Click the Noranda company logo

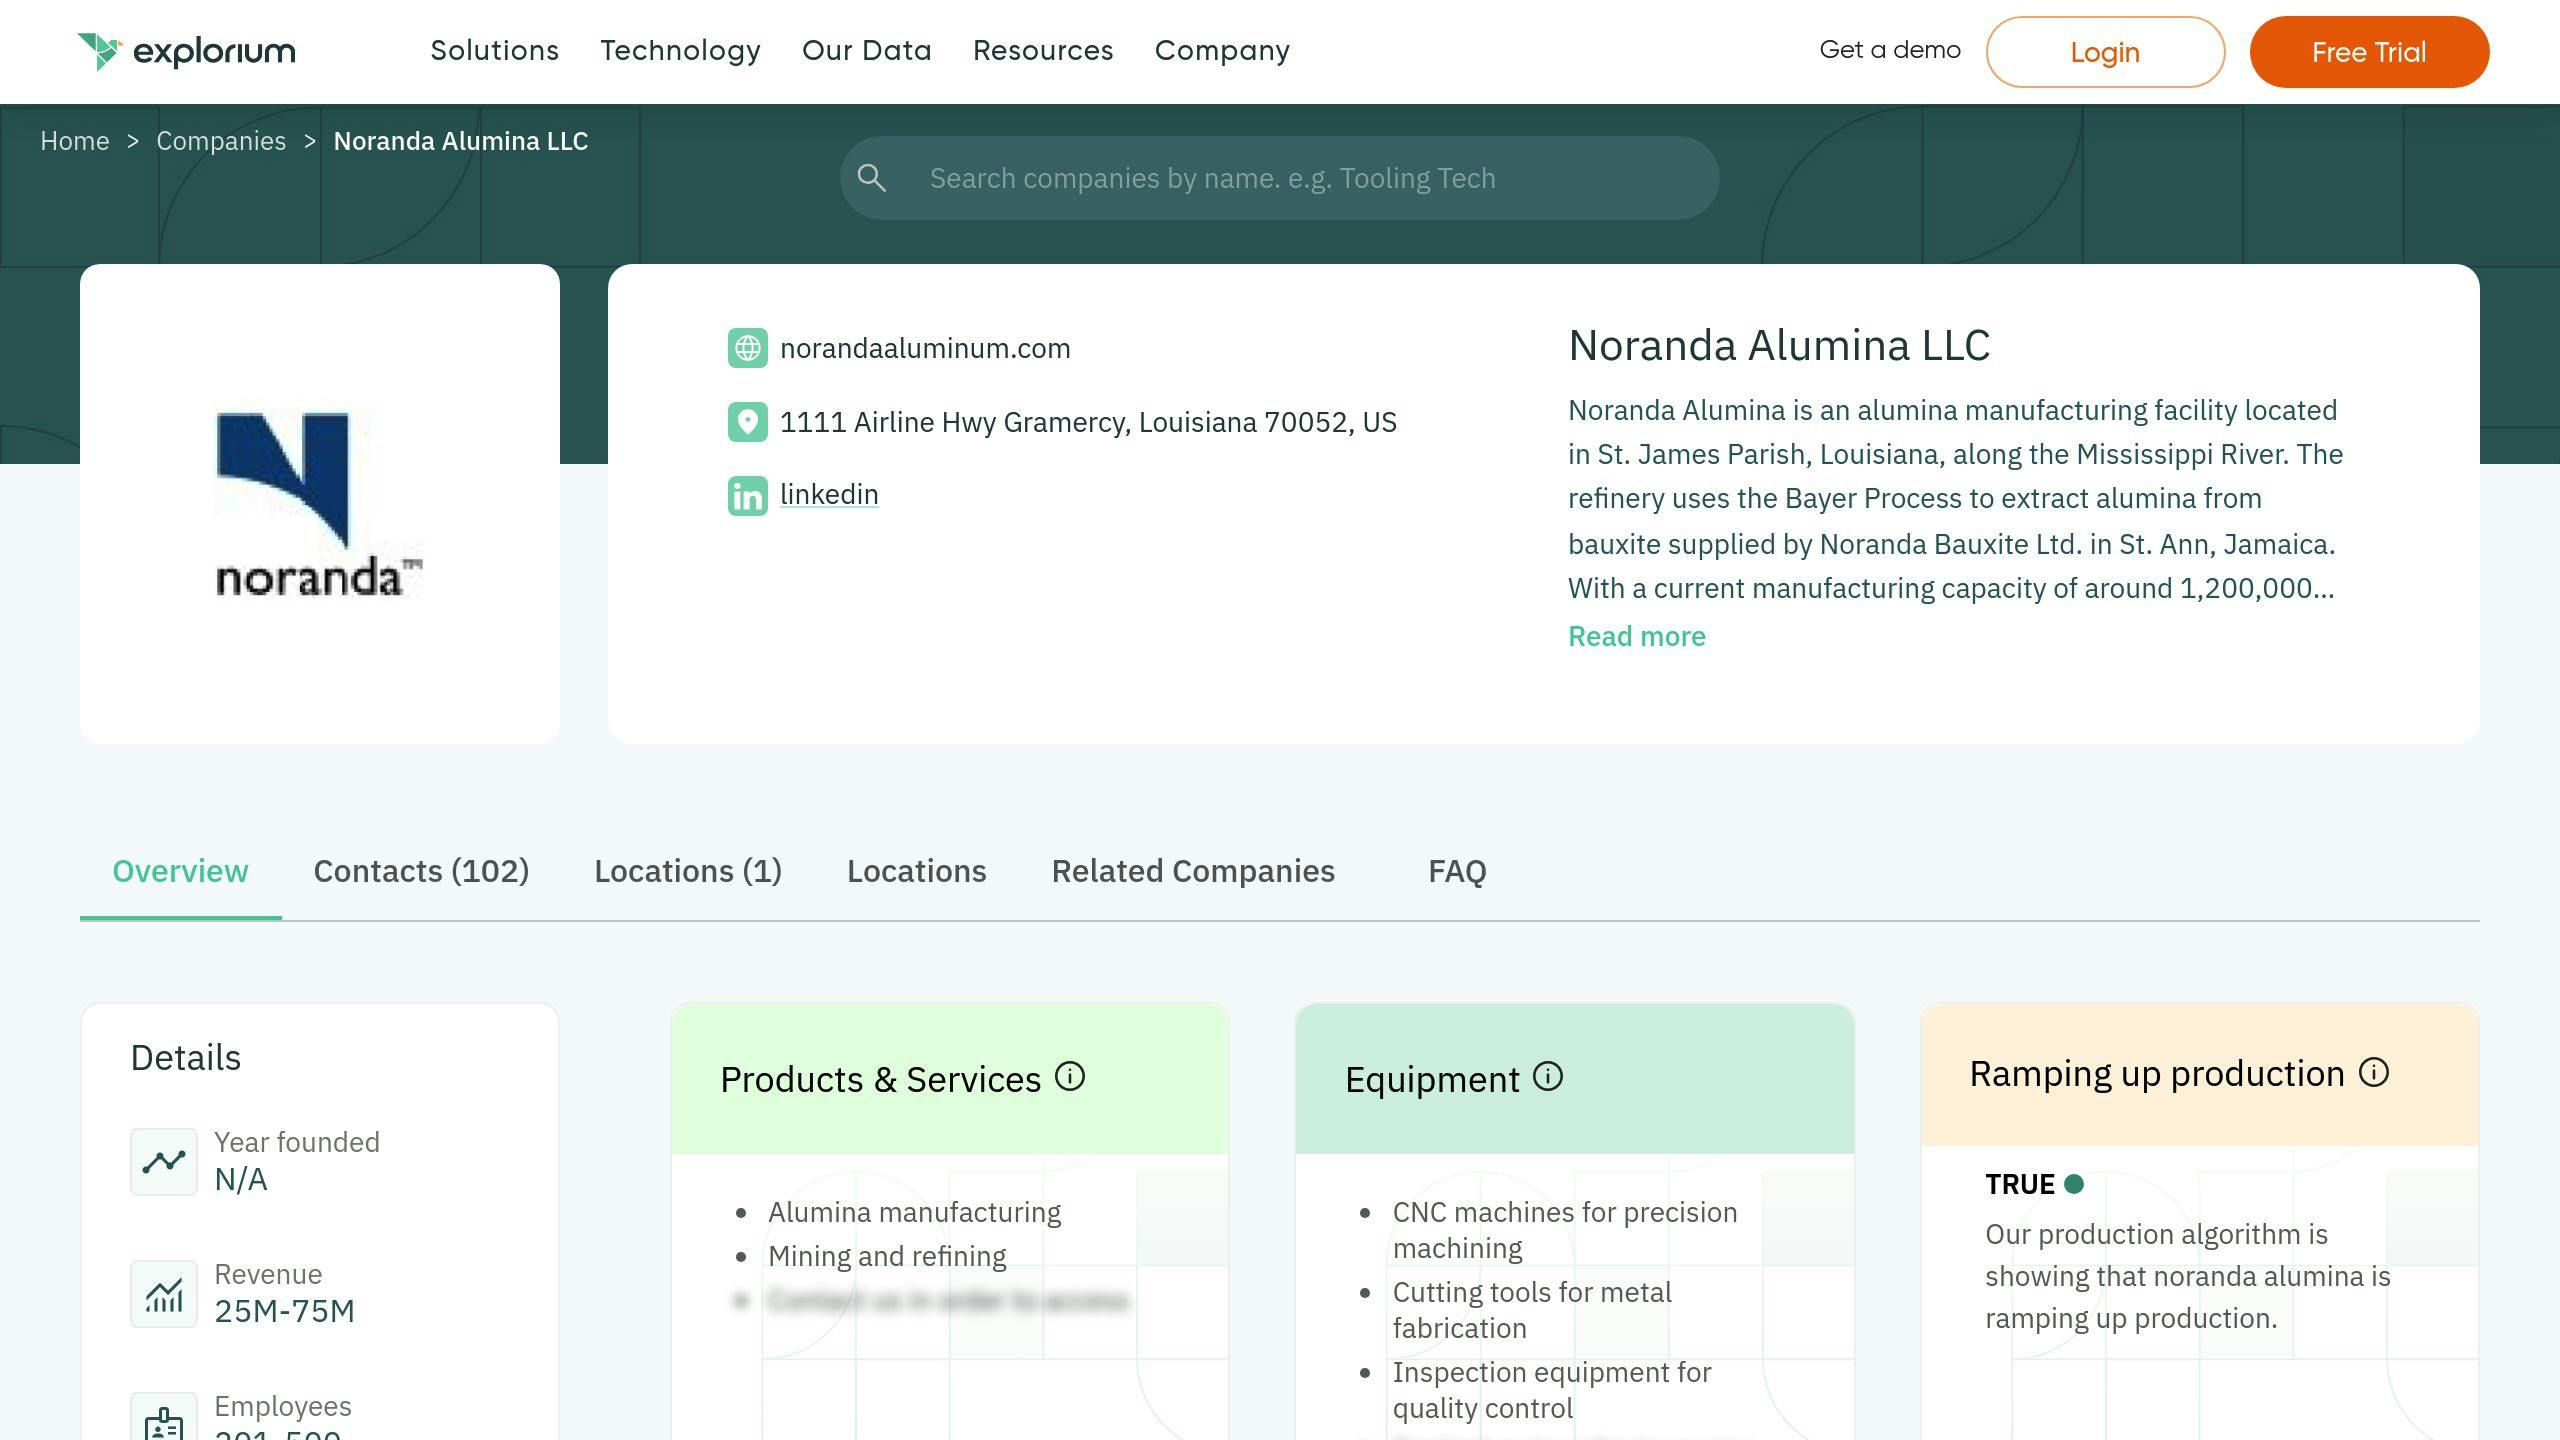coord(319,504)
